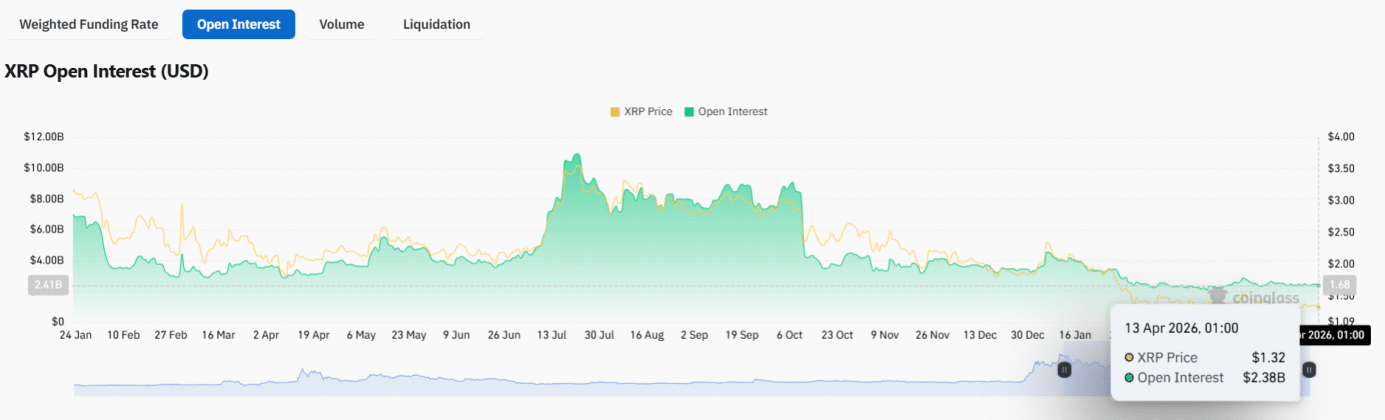
Task: Click the XRP Open Interest (USD) title
Action: click(107, 72)
